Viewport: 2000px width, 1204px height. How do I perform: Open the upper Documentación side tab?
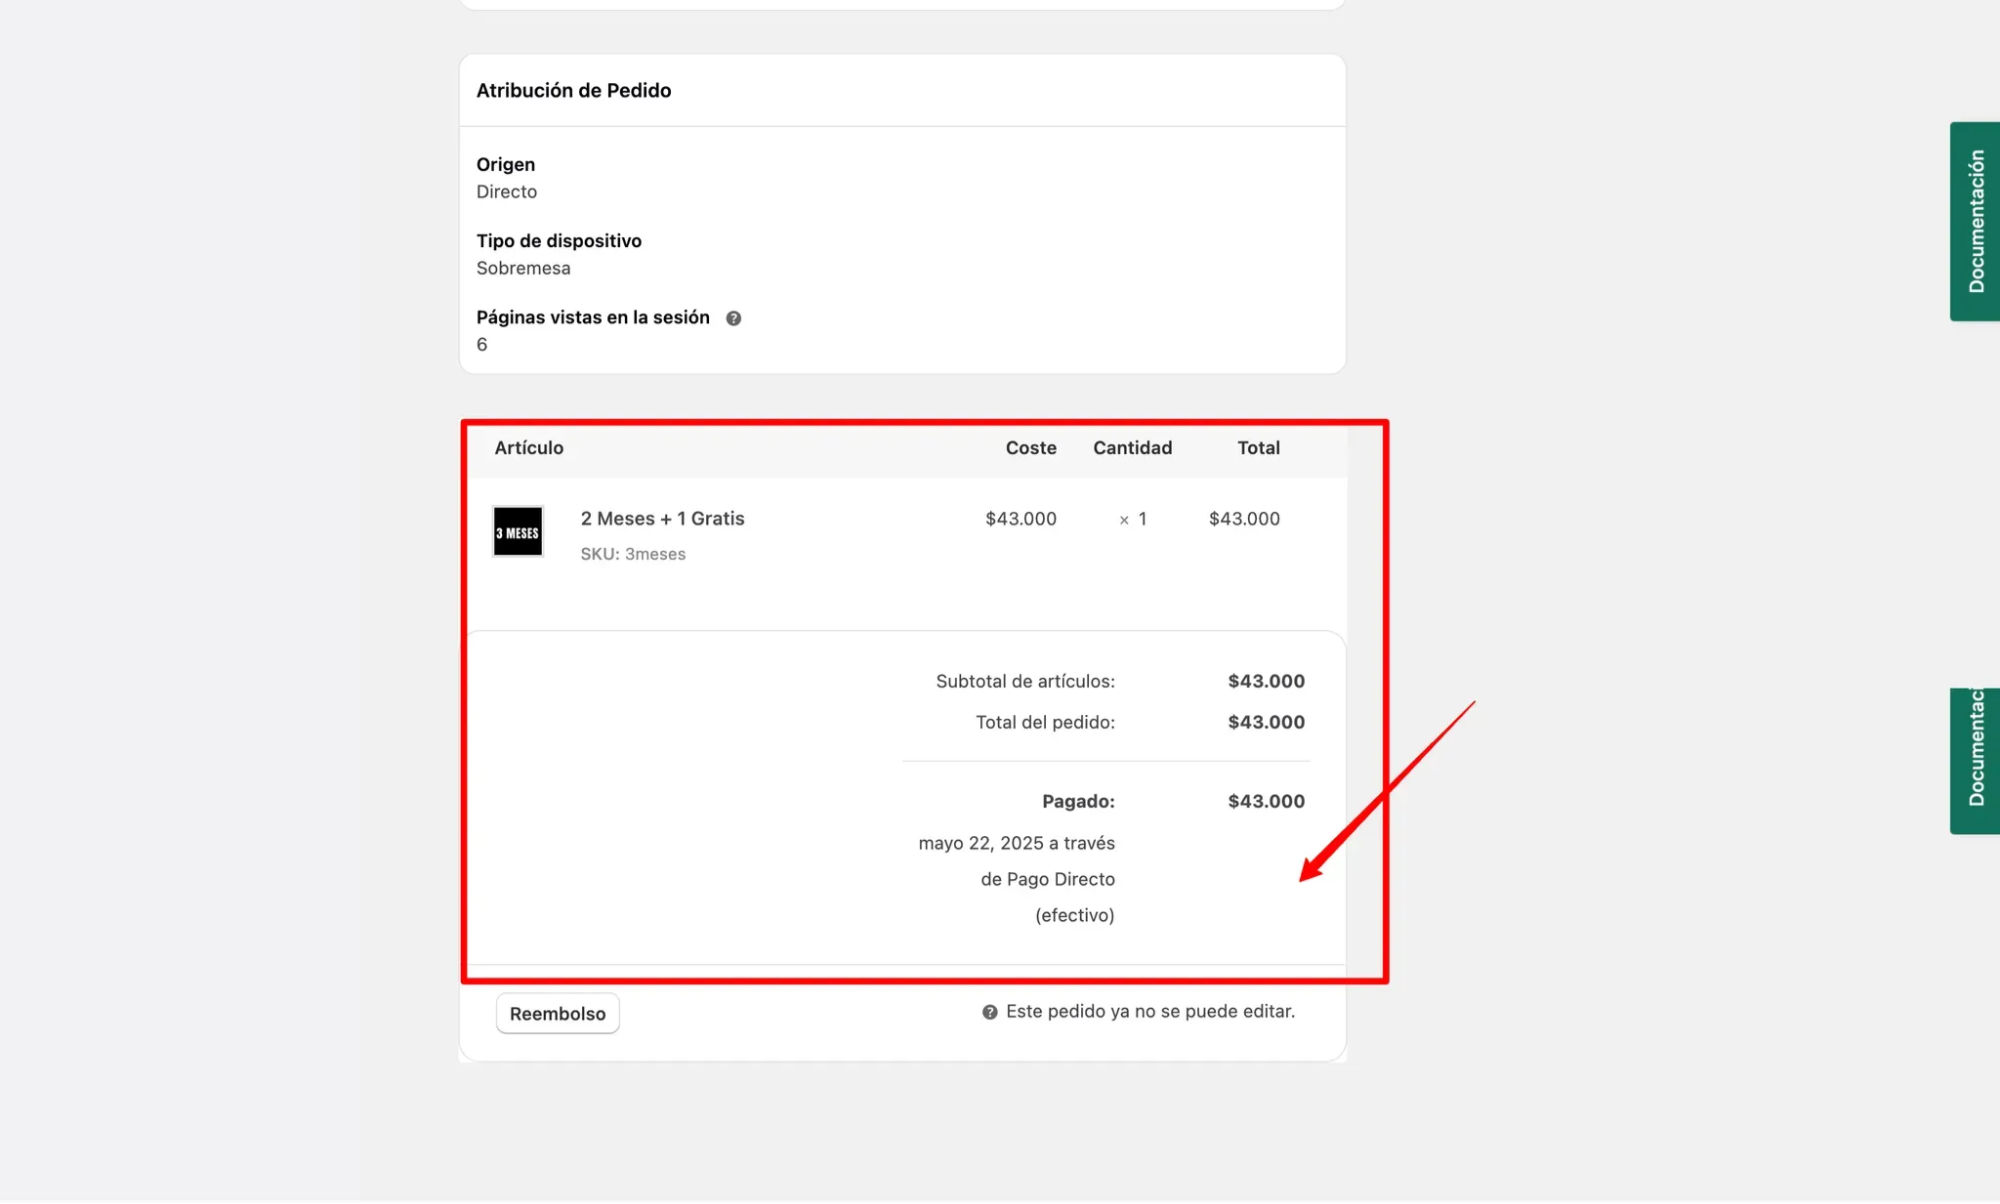pos(1975,221)
